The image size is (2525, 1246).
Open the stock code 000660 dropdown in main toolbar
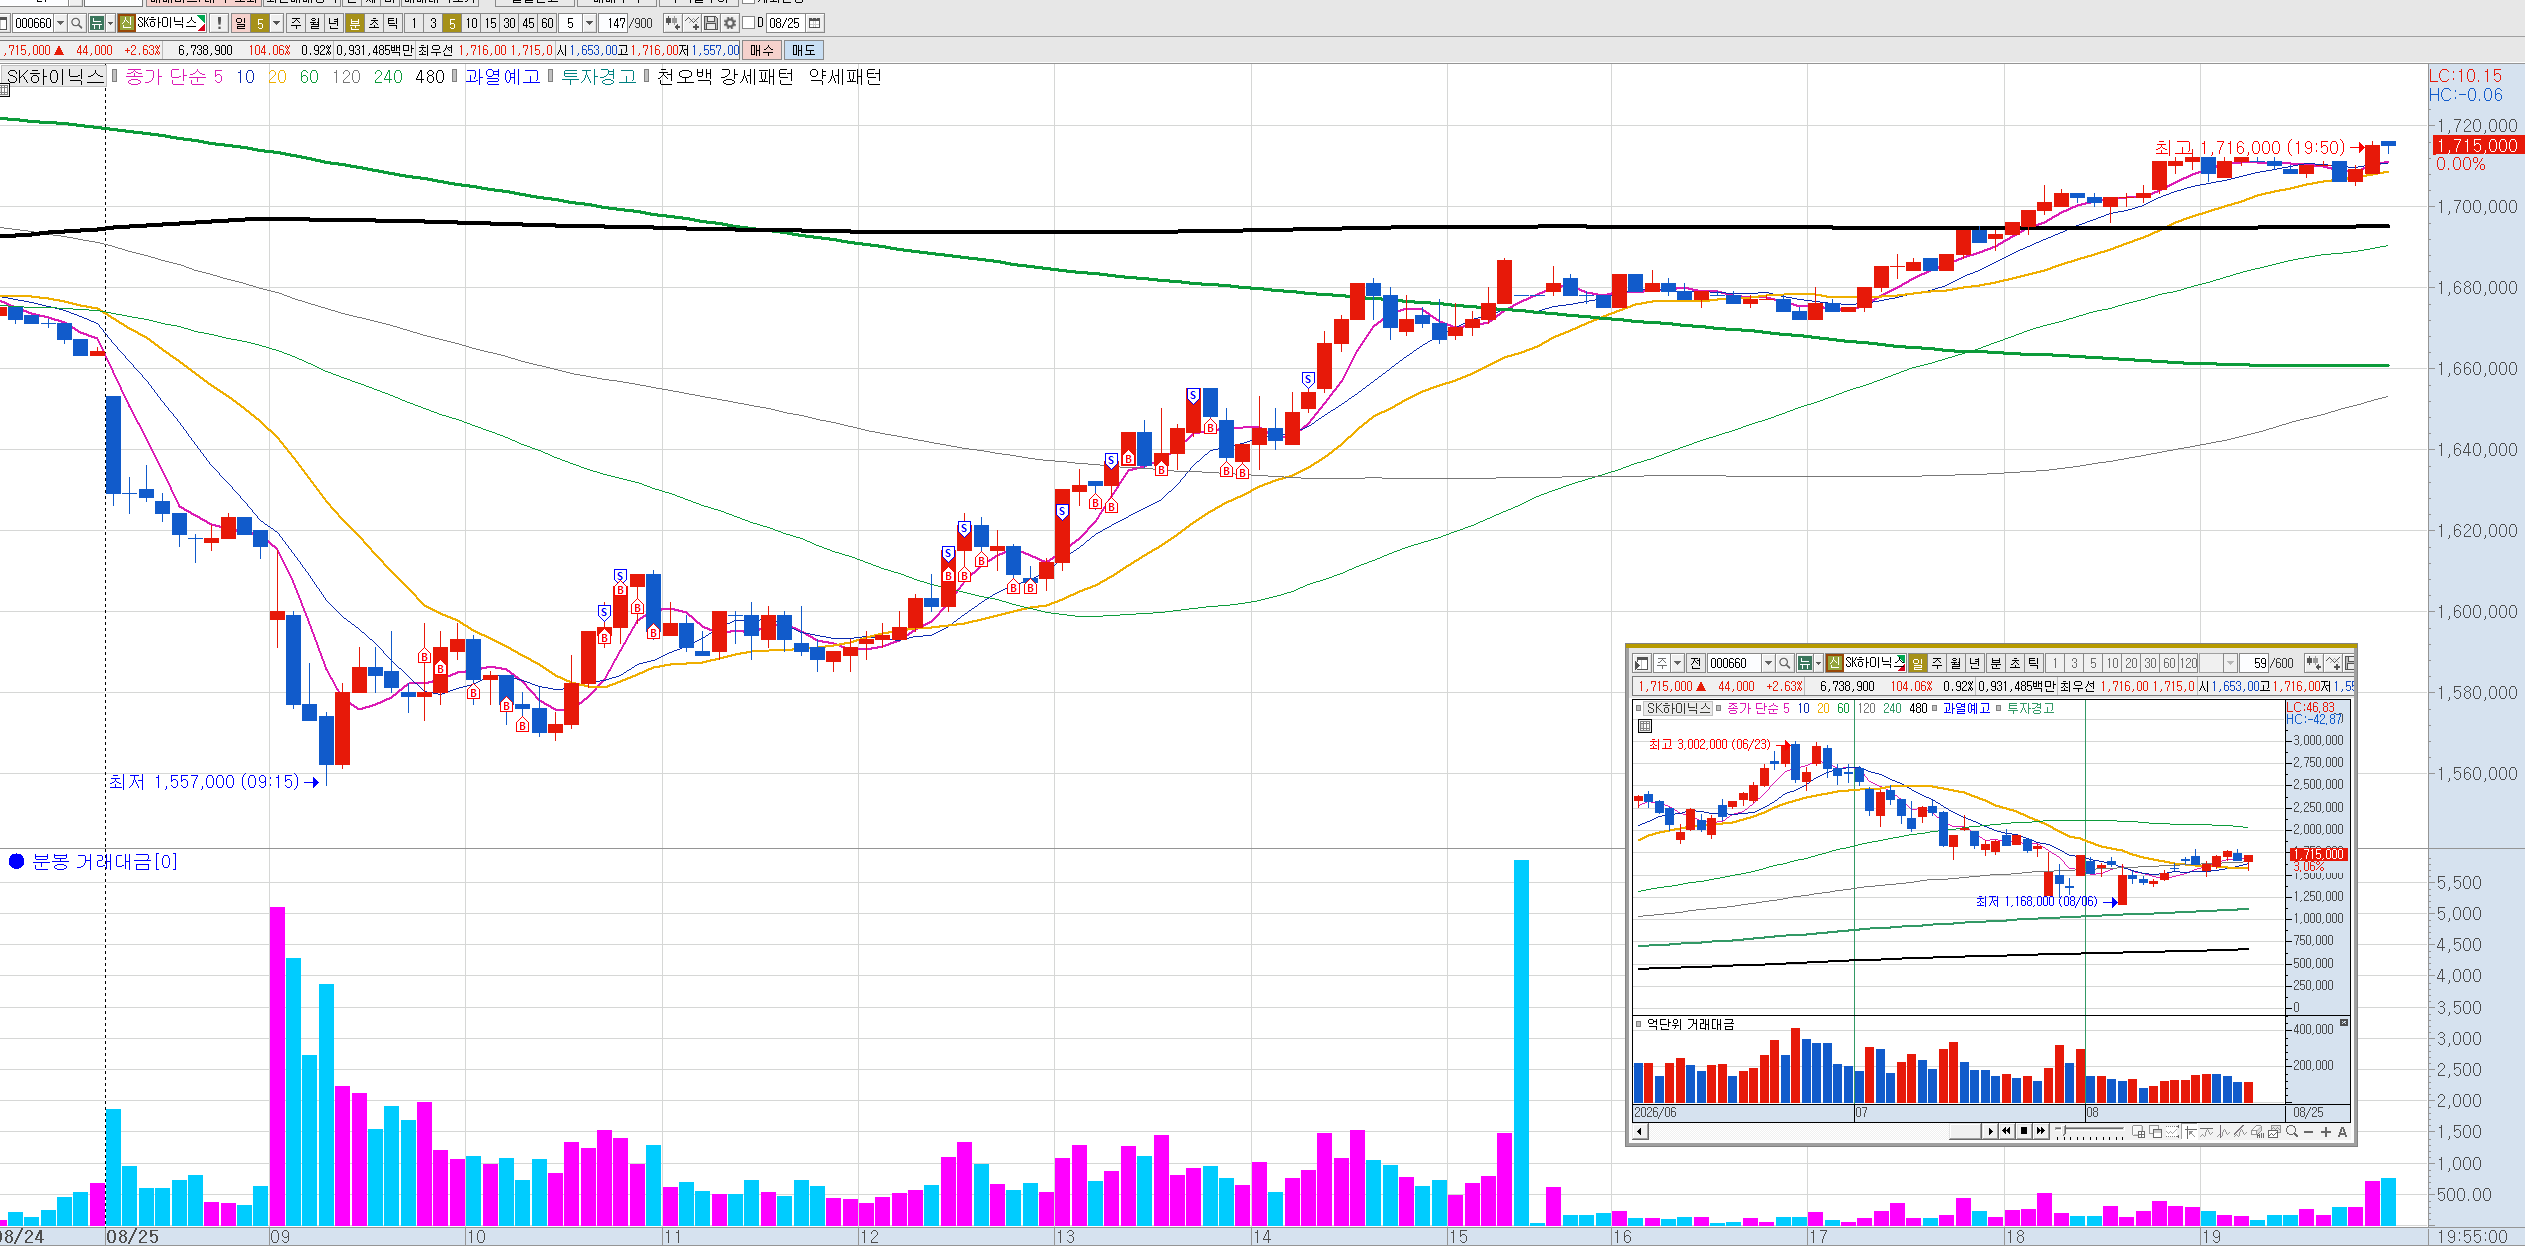point(60,23)
